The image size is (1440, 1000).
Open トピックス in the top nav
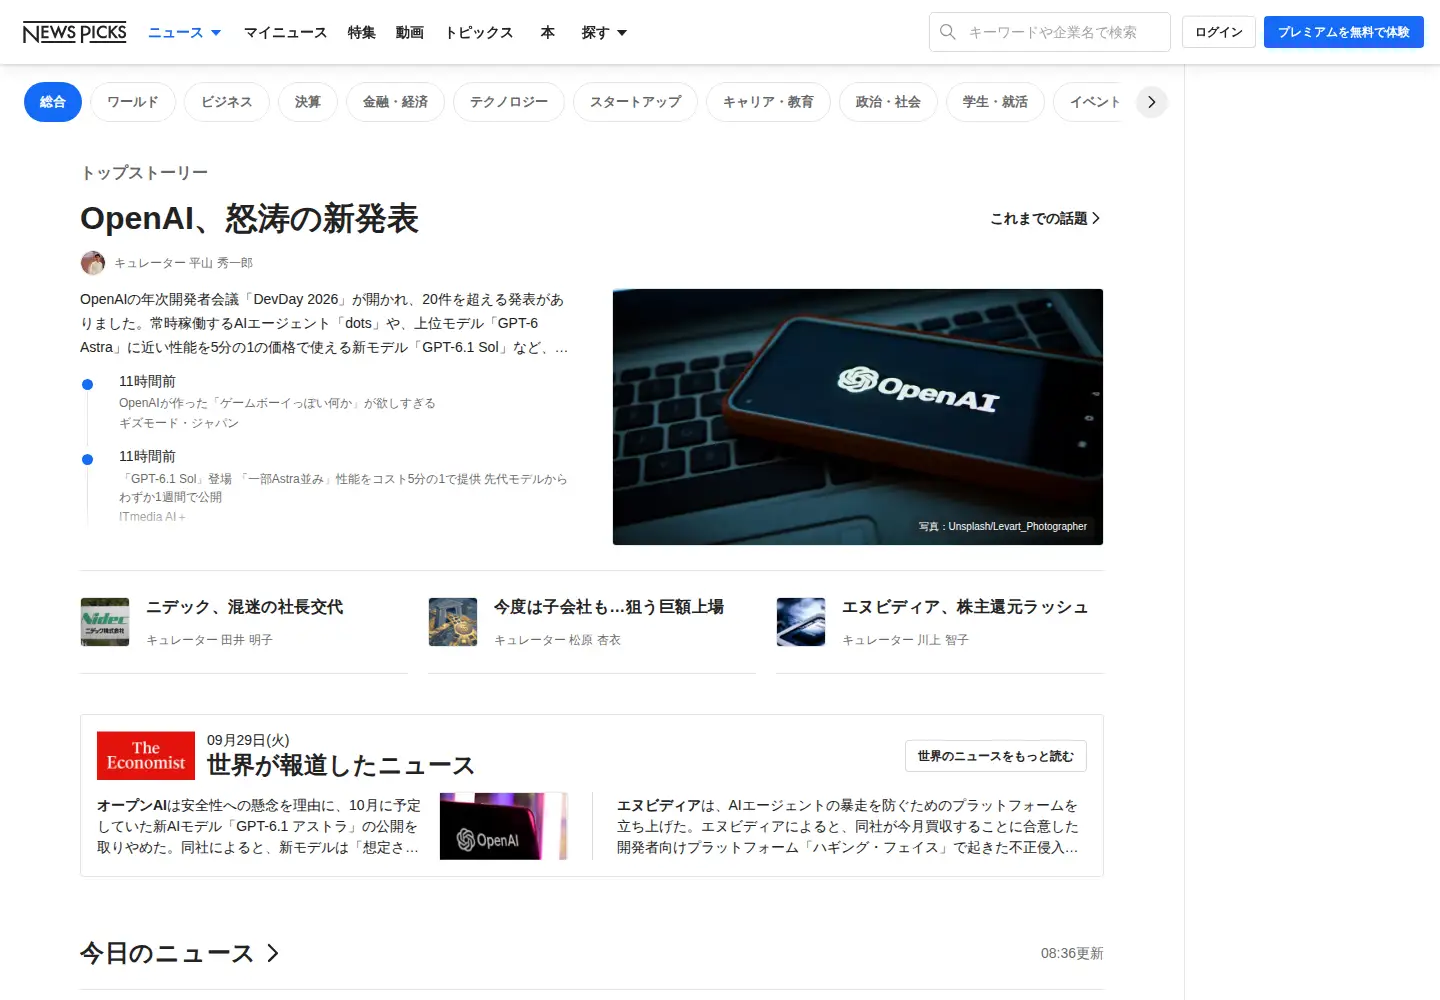pyautogui.click(x=479, y=32)
